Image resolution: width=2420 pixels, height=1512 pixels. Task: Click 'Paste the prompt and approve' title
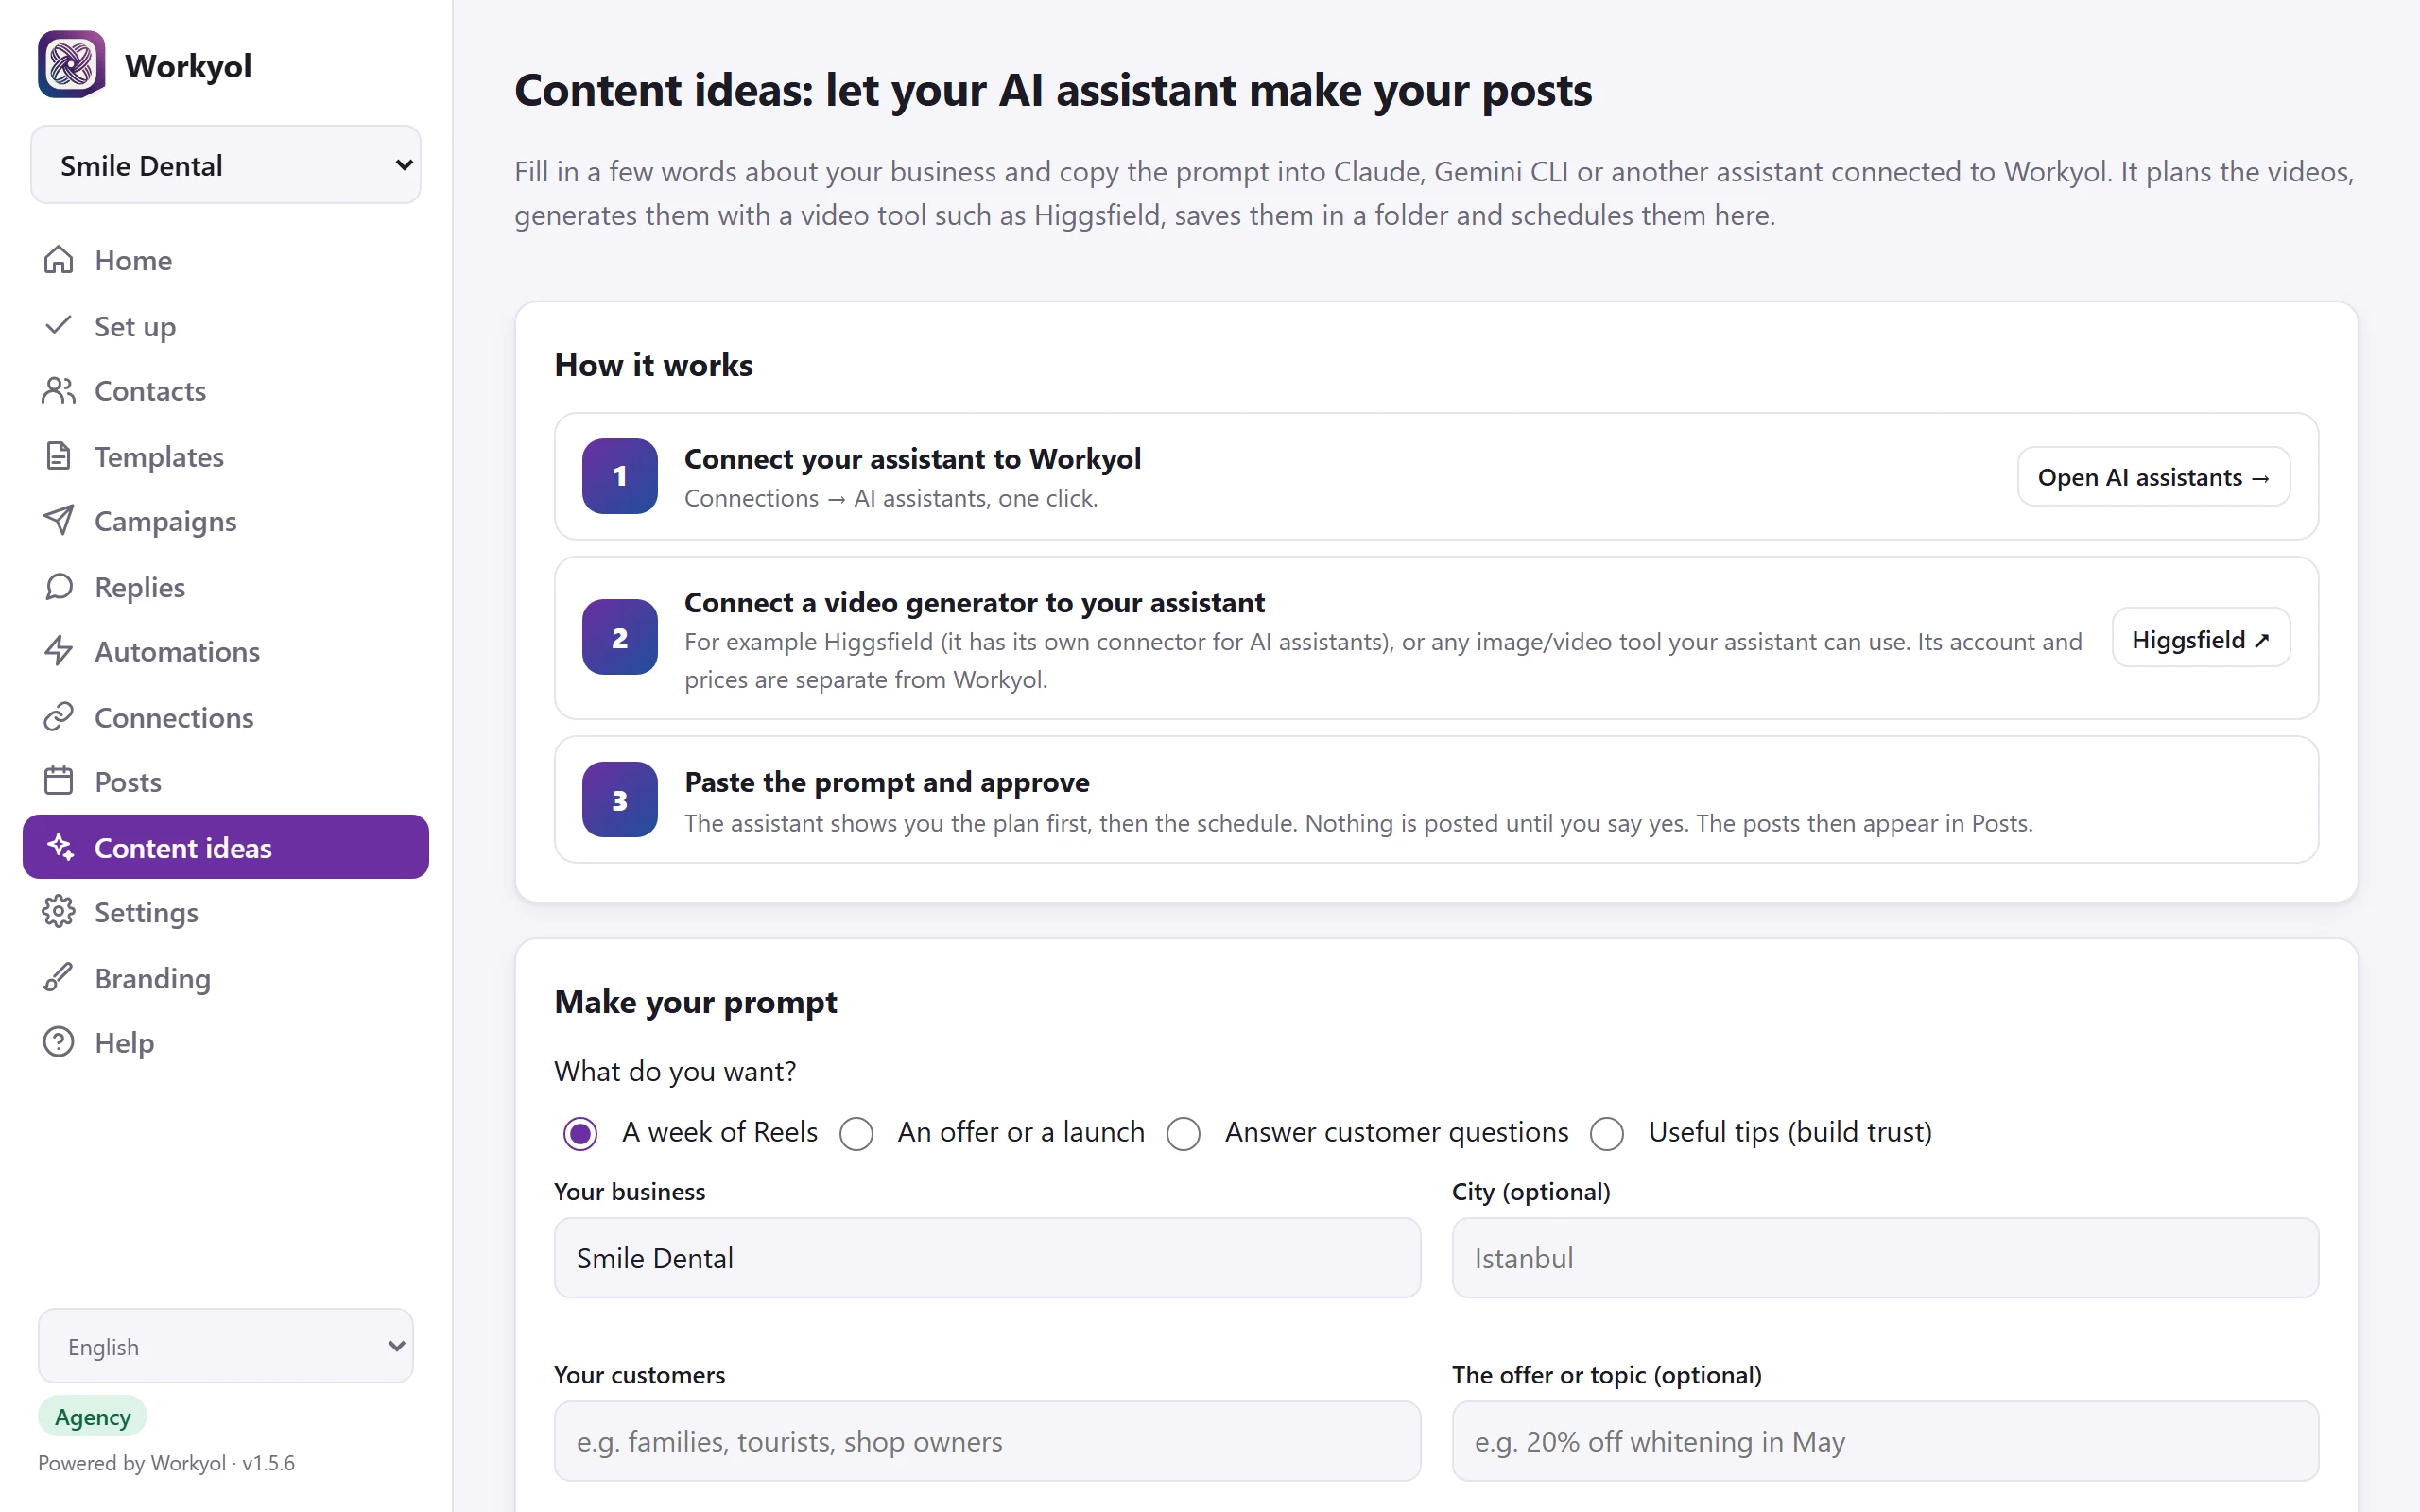[x=886, y=782]
